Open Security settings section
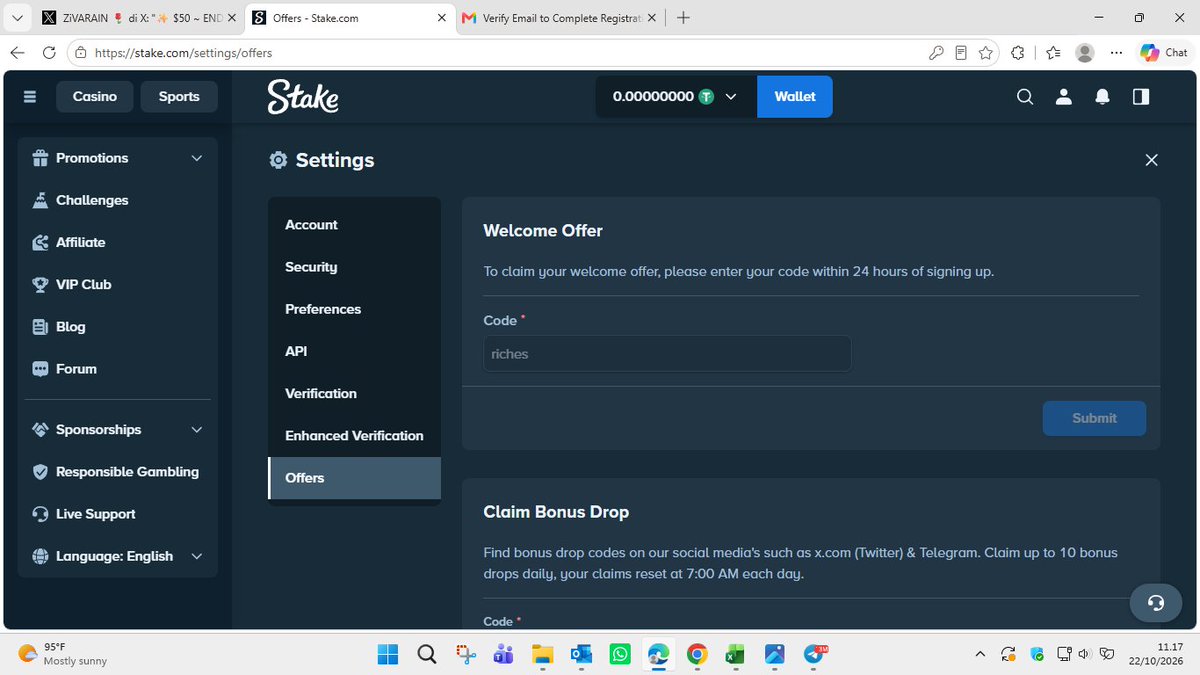The width and height of the screenshot is (1200, 675). pos(354,267)
